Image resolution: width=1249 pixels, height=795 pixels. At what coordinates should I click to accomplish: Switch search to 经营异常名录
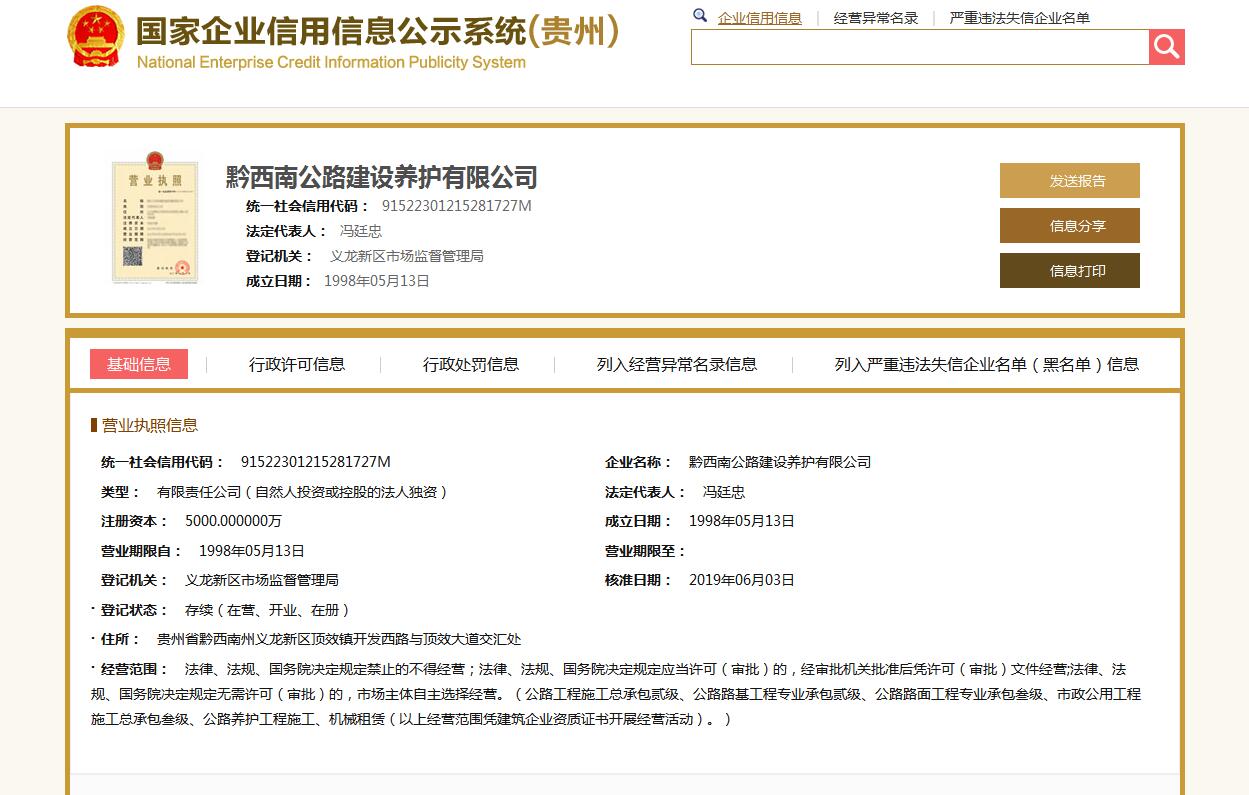pyautogui.click(x=876, y=17)
